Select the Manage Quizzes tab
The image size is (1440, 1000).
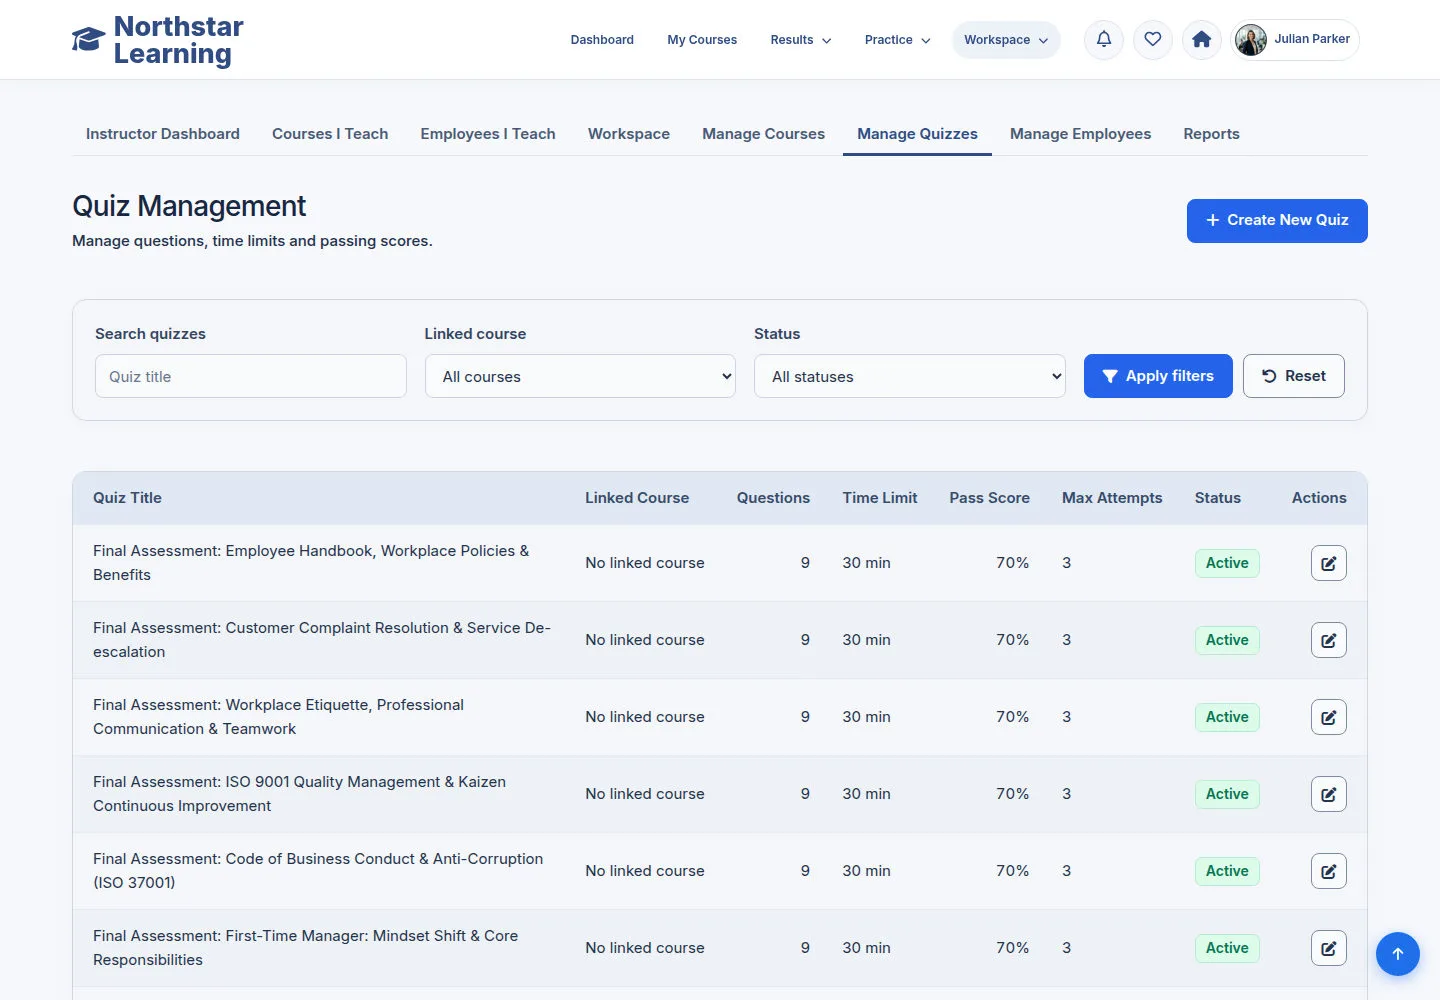tap(917, 134)
